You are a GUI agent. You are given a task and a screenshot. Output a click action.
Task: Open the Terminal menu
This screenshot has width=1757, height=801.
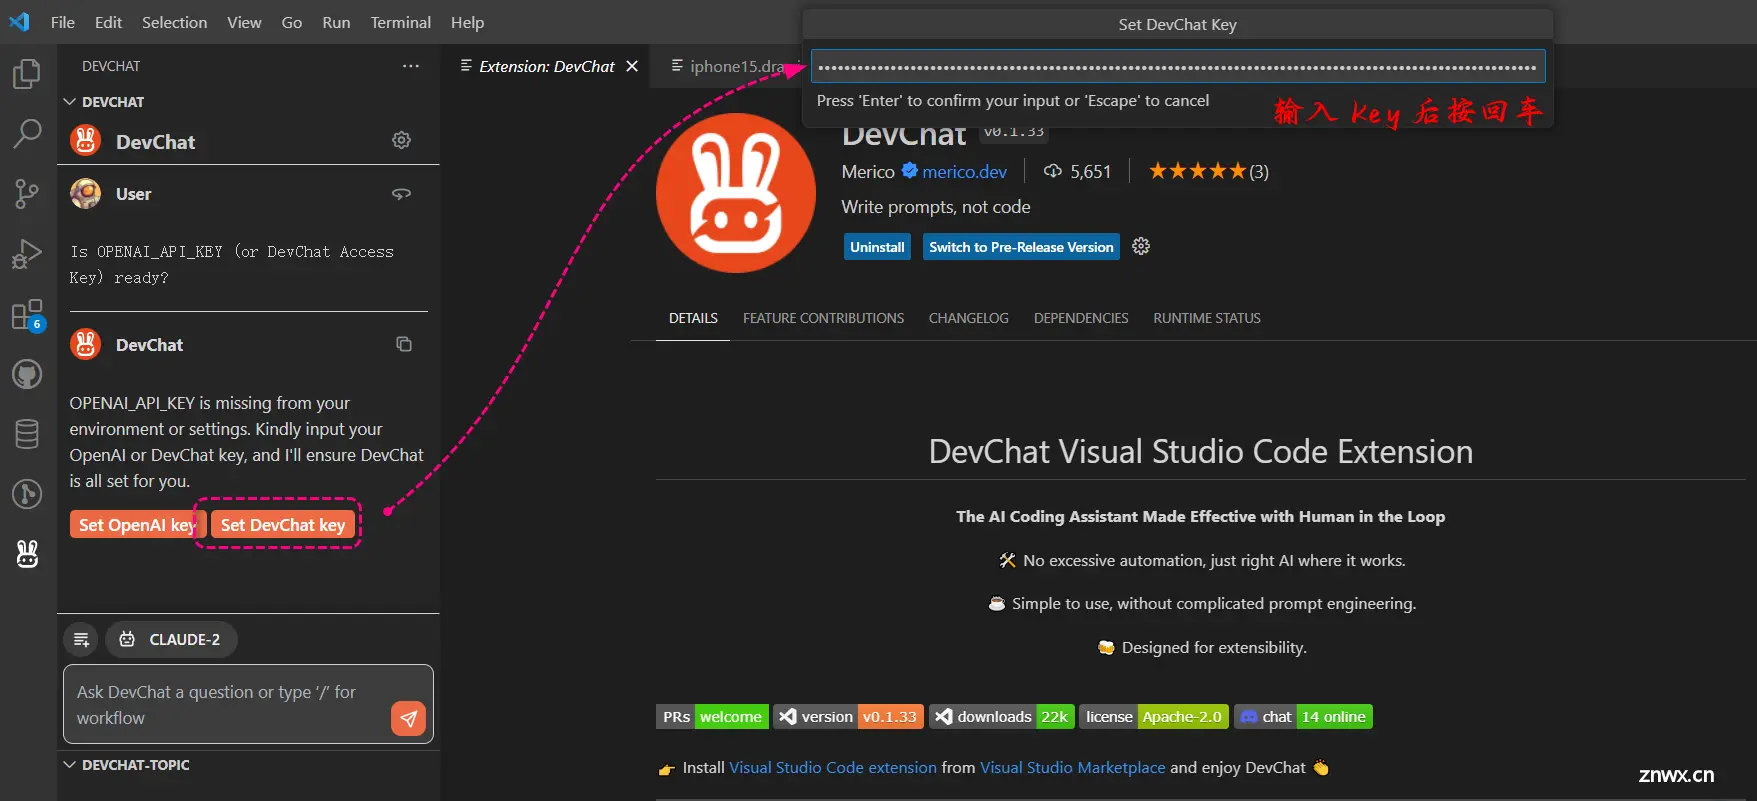tap(400, 22)
